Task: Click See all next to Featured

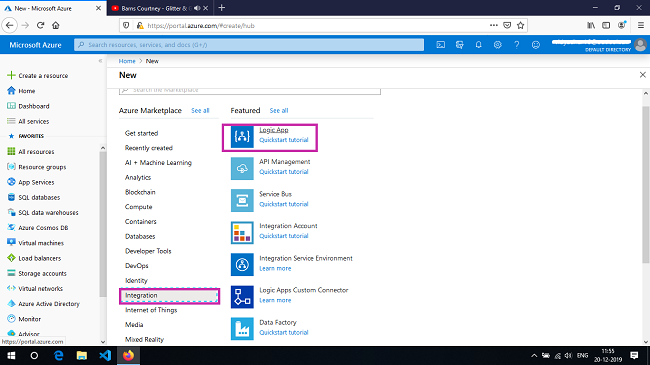Action: click(279, 110)
